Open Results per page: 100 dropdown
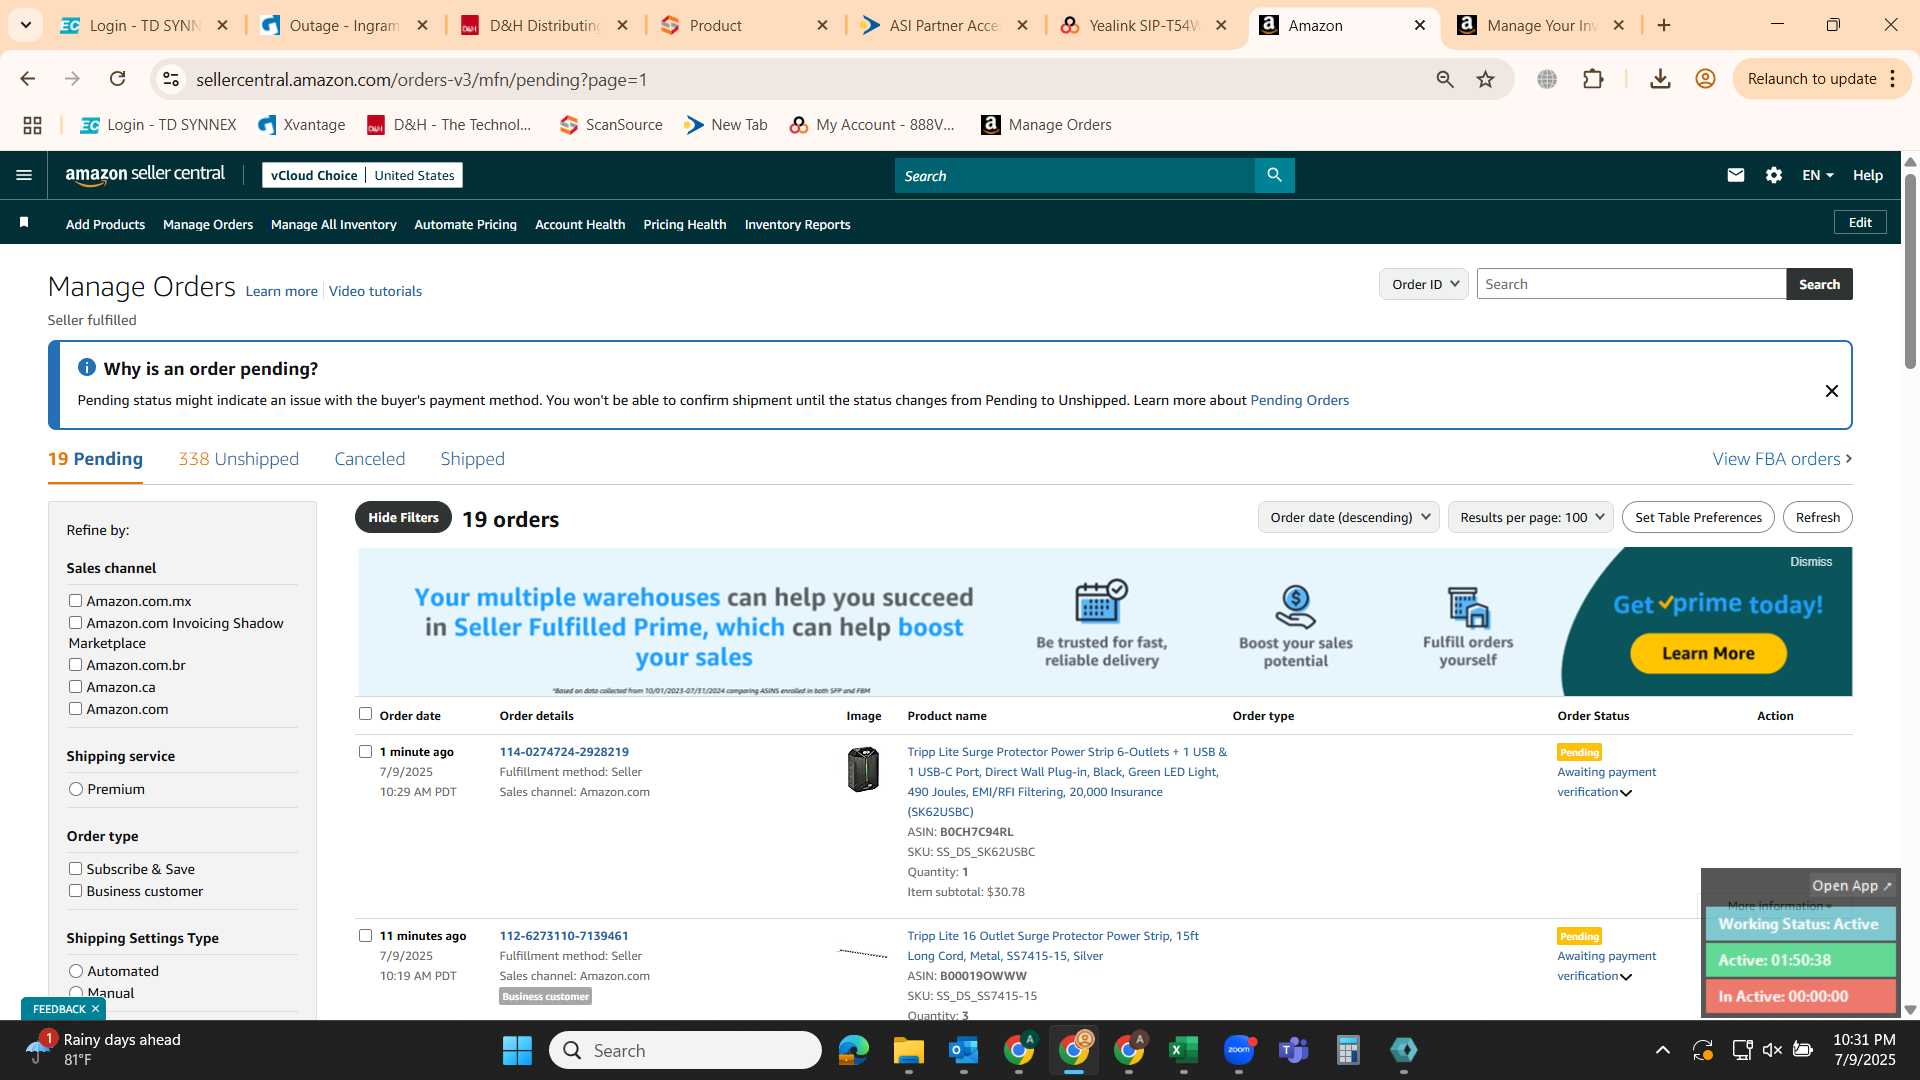The image size is (1920, 1080). pyautogui.click(x=1530, y=517)
